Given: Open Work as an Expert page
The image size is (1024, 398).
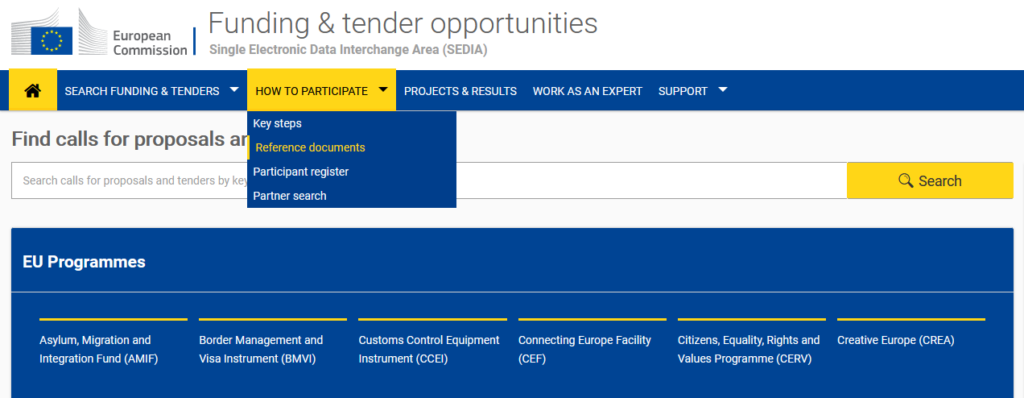Looking at the screenshot, I should coord(587,91).
